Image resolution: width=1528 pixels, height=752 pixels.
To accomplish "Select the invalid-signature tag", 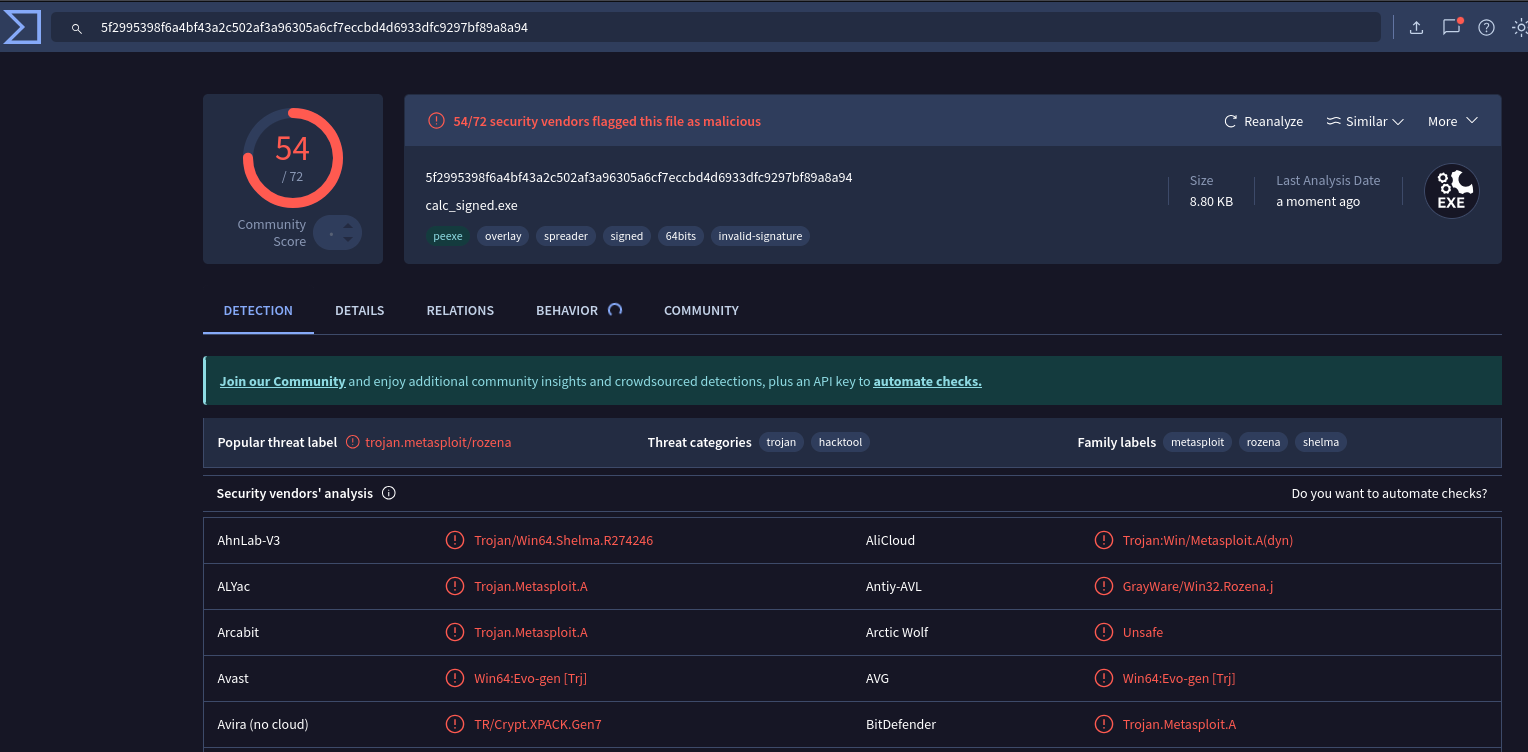I will (x=760, y=236).
